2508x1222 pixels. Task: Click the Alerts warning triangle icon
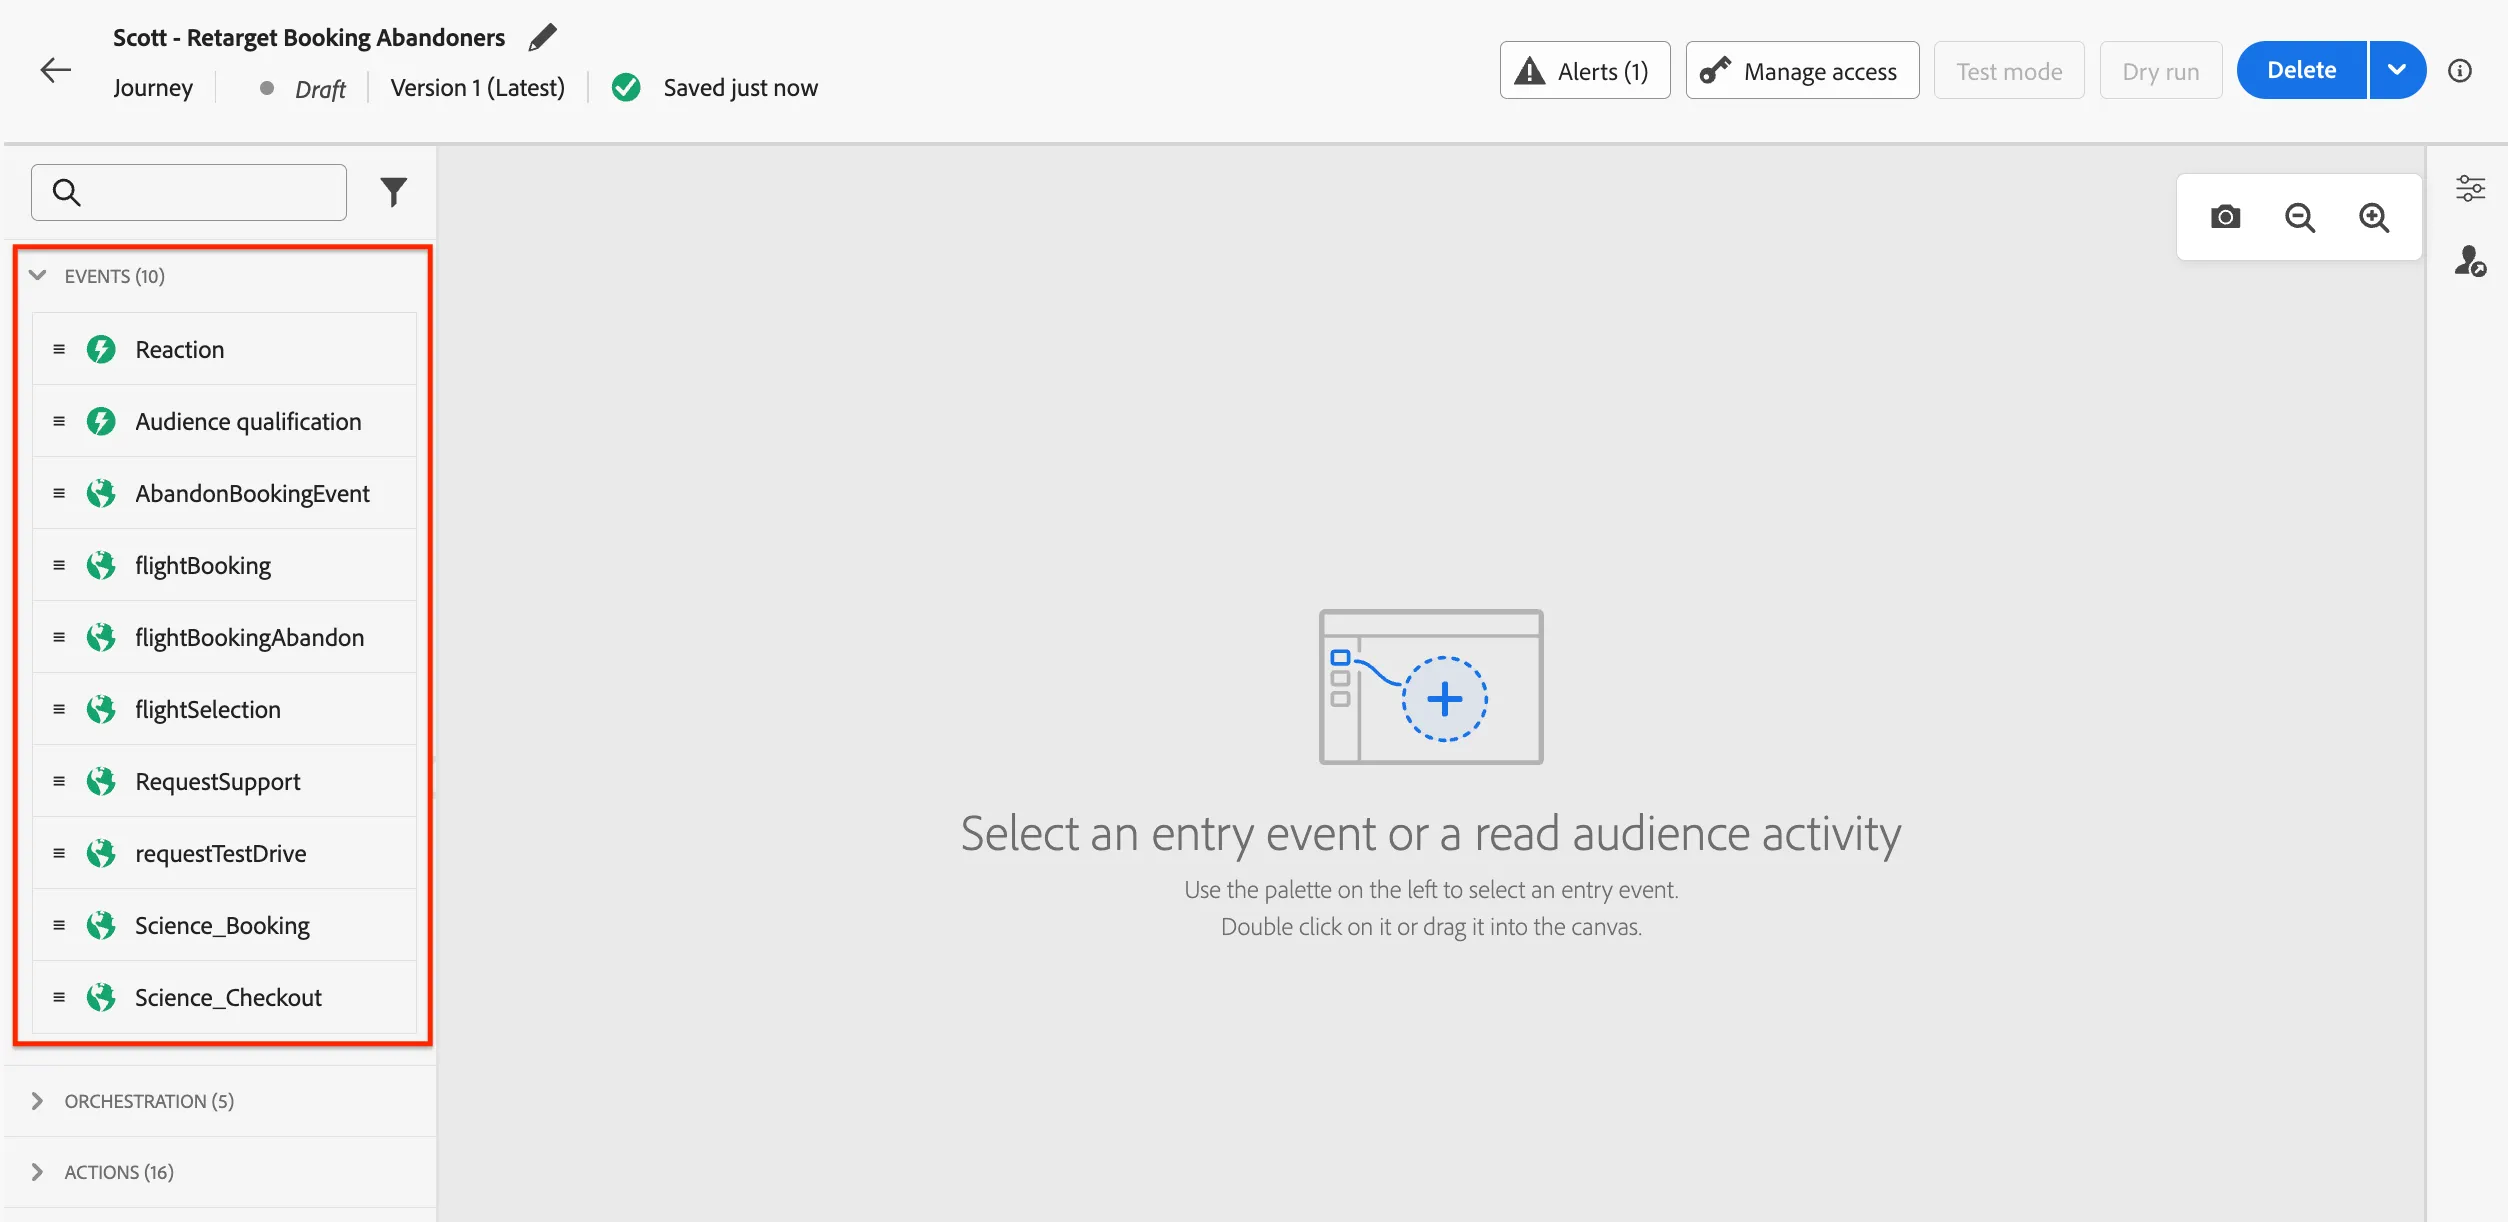click(1530, 71)
